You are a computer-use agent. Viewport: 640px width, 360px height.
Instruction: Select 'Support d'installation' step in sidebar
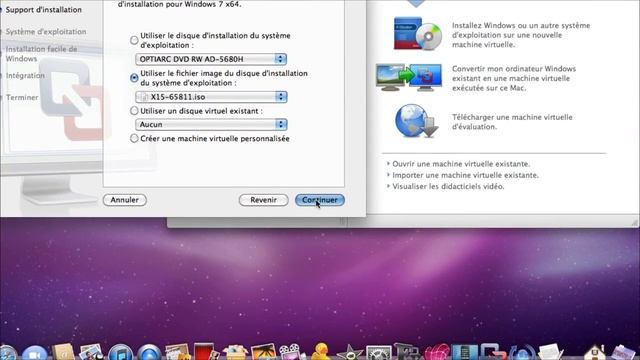pyautogui.click(x=43, y=9)
